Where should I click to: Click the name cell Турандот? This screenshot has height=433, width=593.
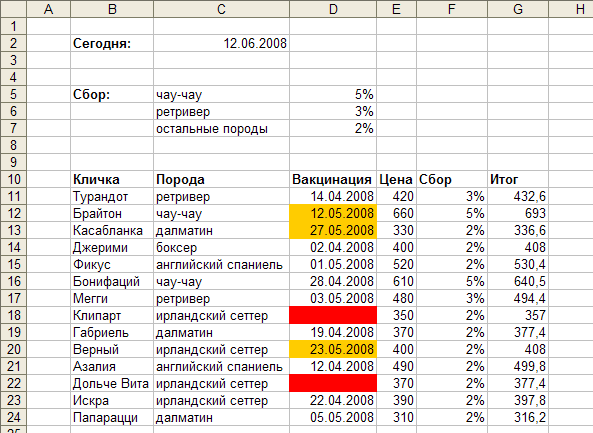click(x=112, y=197)
